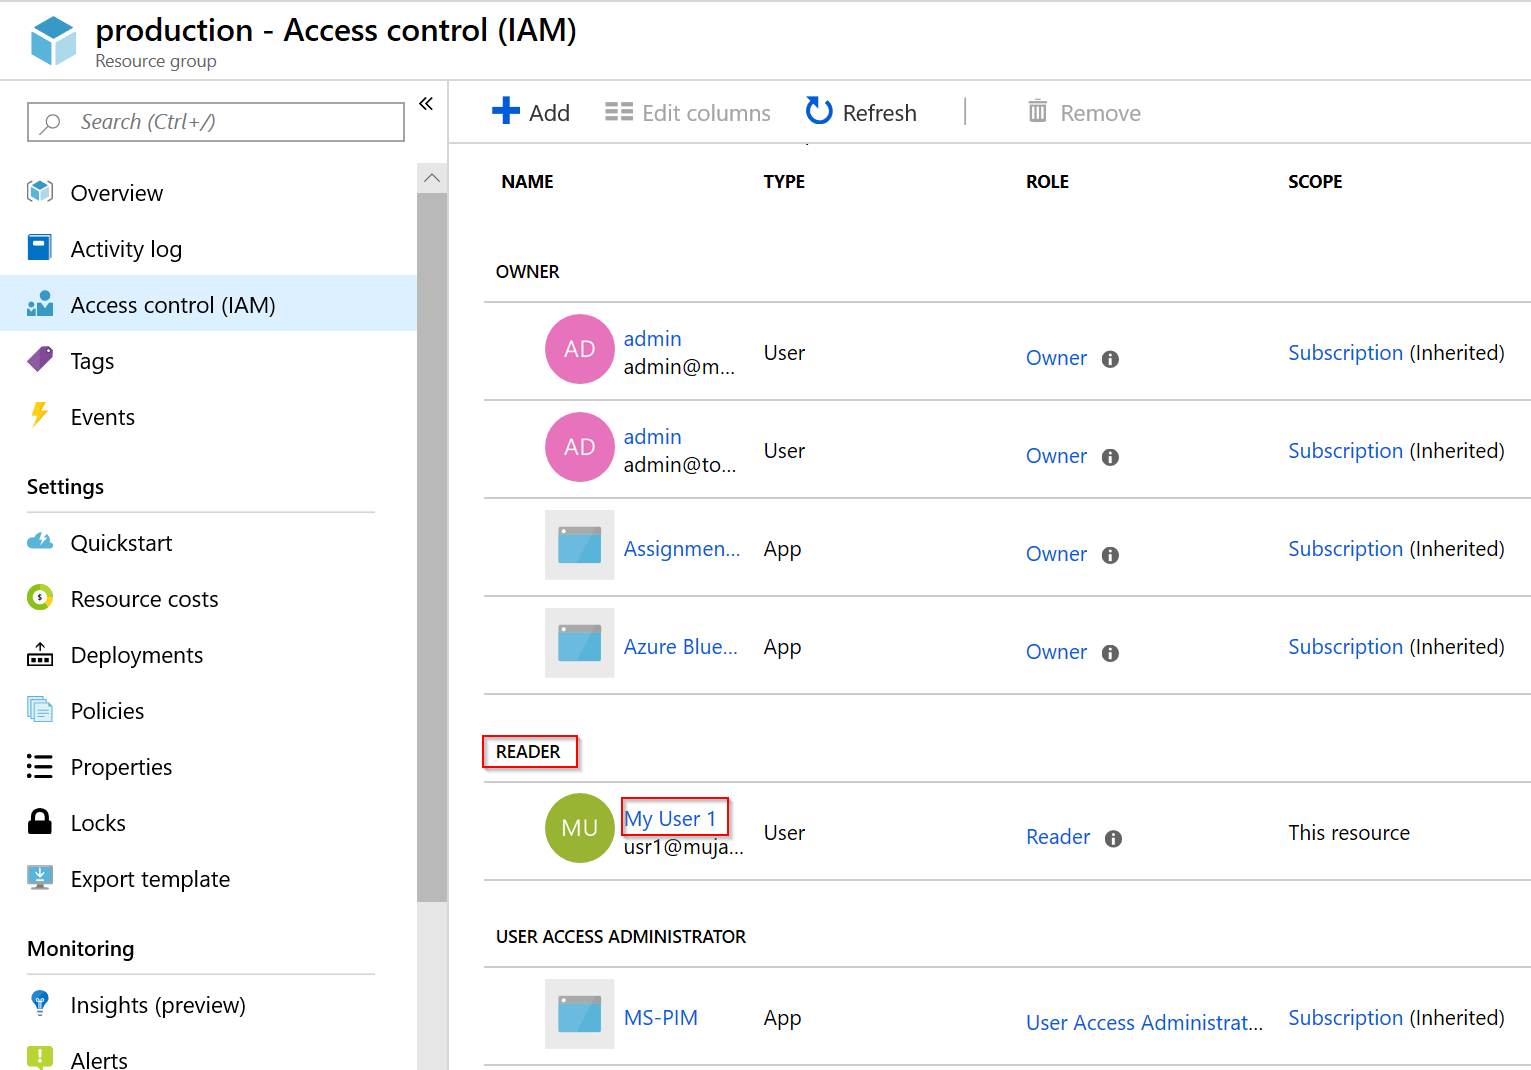The image size is (1531, 1070).
Task: Click the Search (Ctrl+/) input field
Action: click(216, 122)
